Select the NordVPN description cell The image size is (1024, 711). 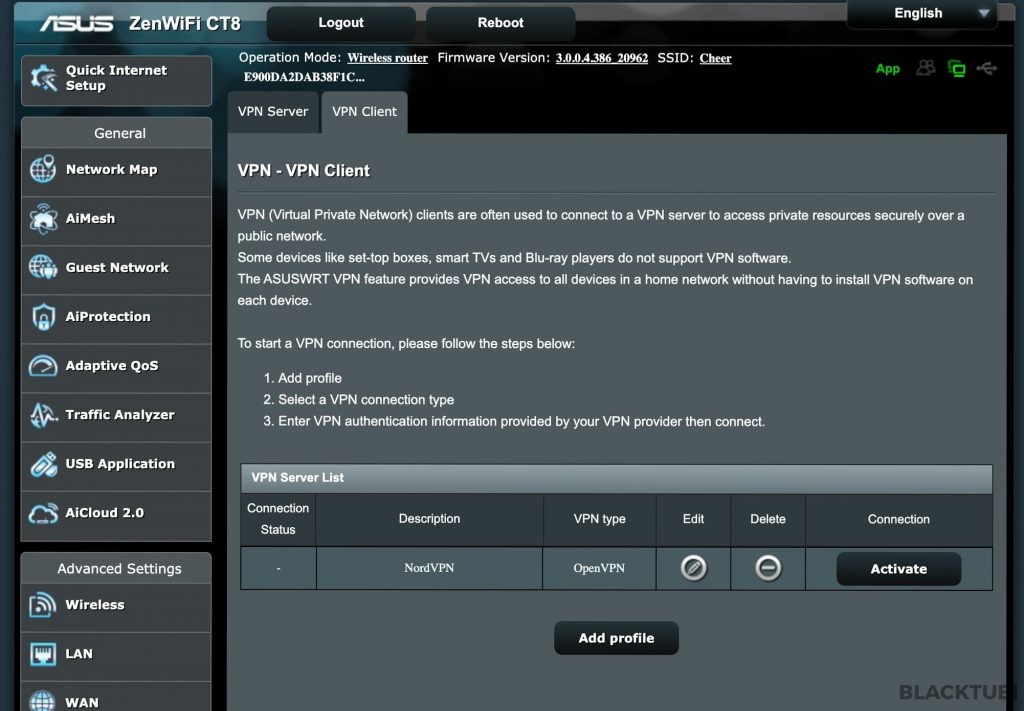429,568
